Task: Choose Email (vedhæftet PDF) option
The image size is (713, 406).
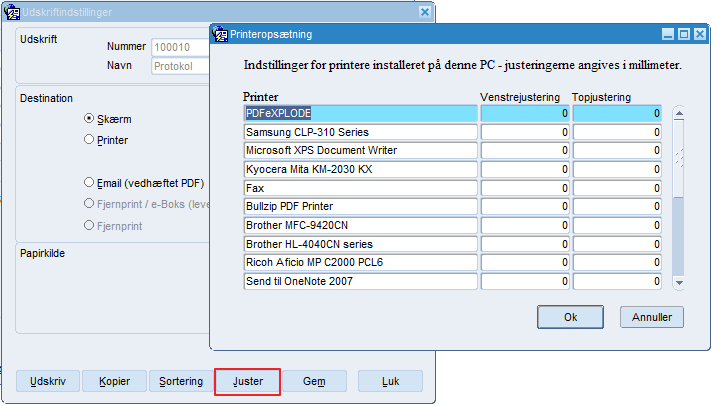Action: [x=89, y=182]
